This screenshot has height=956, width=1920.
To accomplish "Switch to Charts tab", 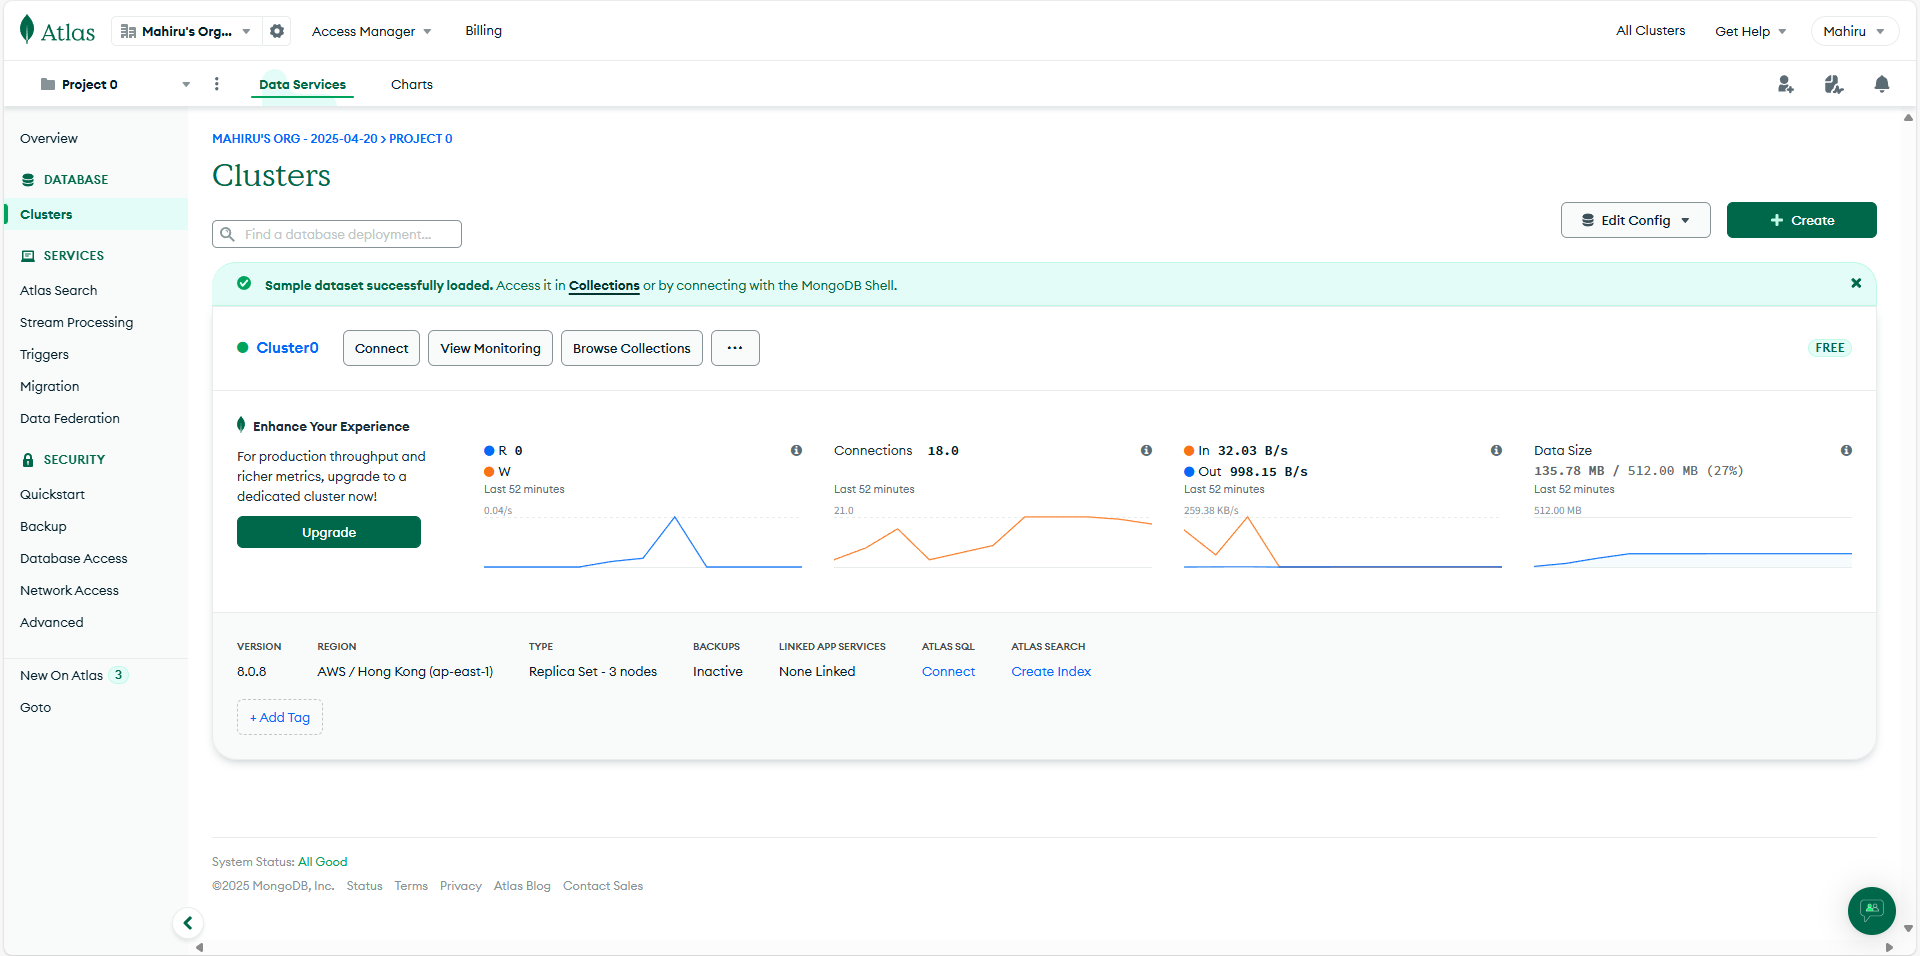I will 412,84.
